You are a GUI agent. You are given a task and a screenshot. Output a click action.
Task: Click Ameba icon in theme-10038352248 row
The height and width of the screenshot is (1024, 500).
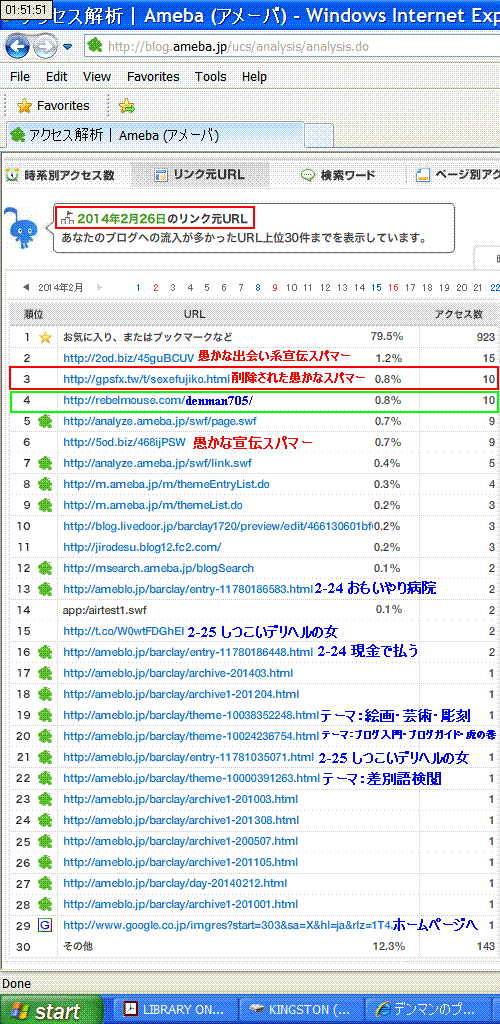[44, 715]
